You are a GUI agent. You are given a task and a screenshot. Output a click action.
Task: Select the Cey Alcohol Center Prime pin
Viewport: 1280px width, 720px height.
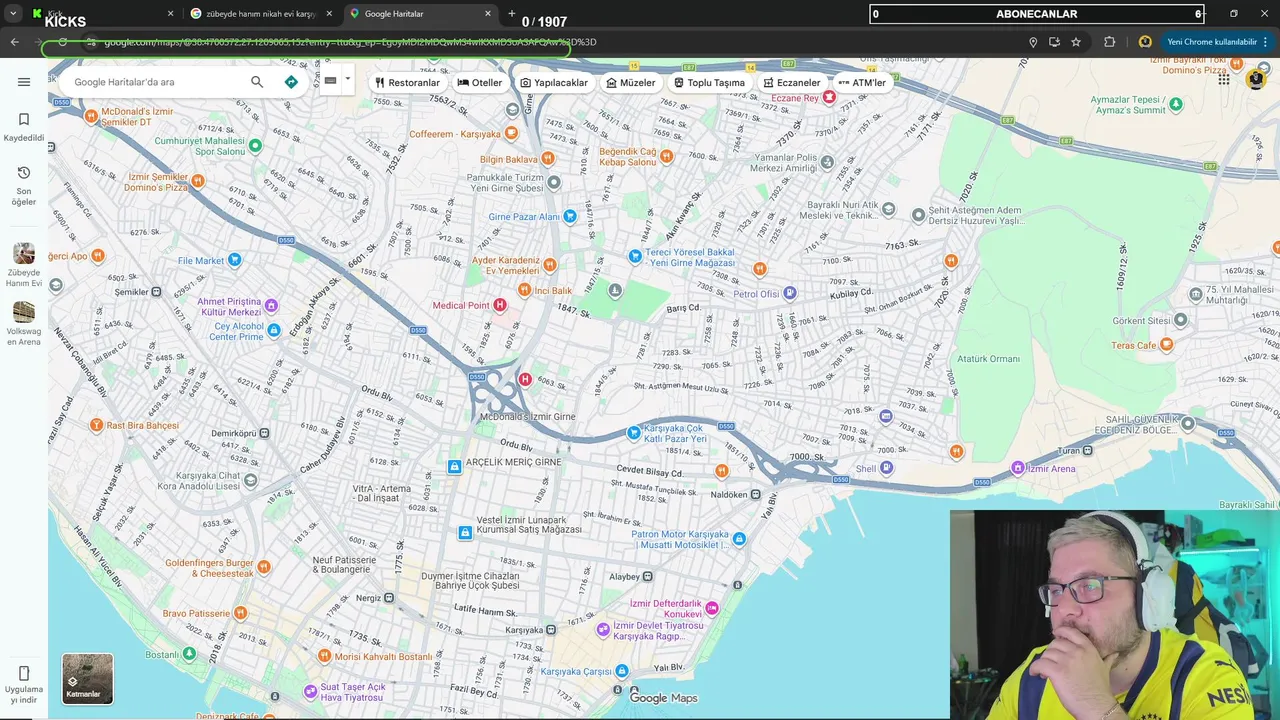pos(274,331)
